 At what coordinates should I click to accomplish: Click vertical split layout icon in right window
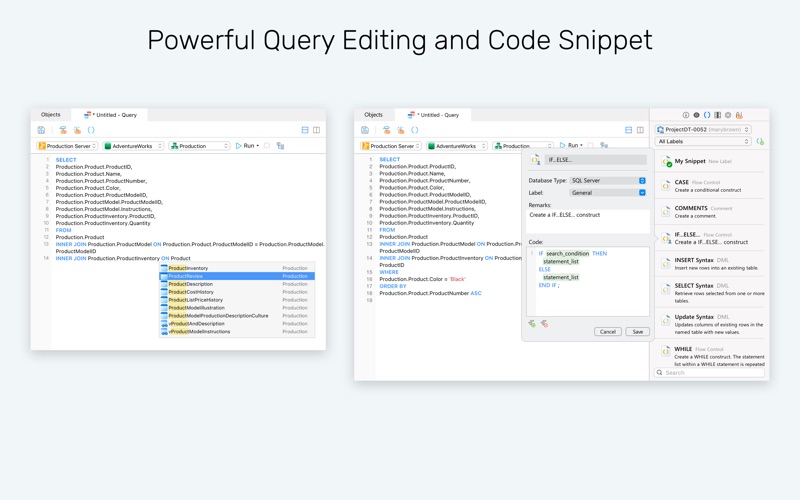tap(640, 130)
